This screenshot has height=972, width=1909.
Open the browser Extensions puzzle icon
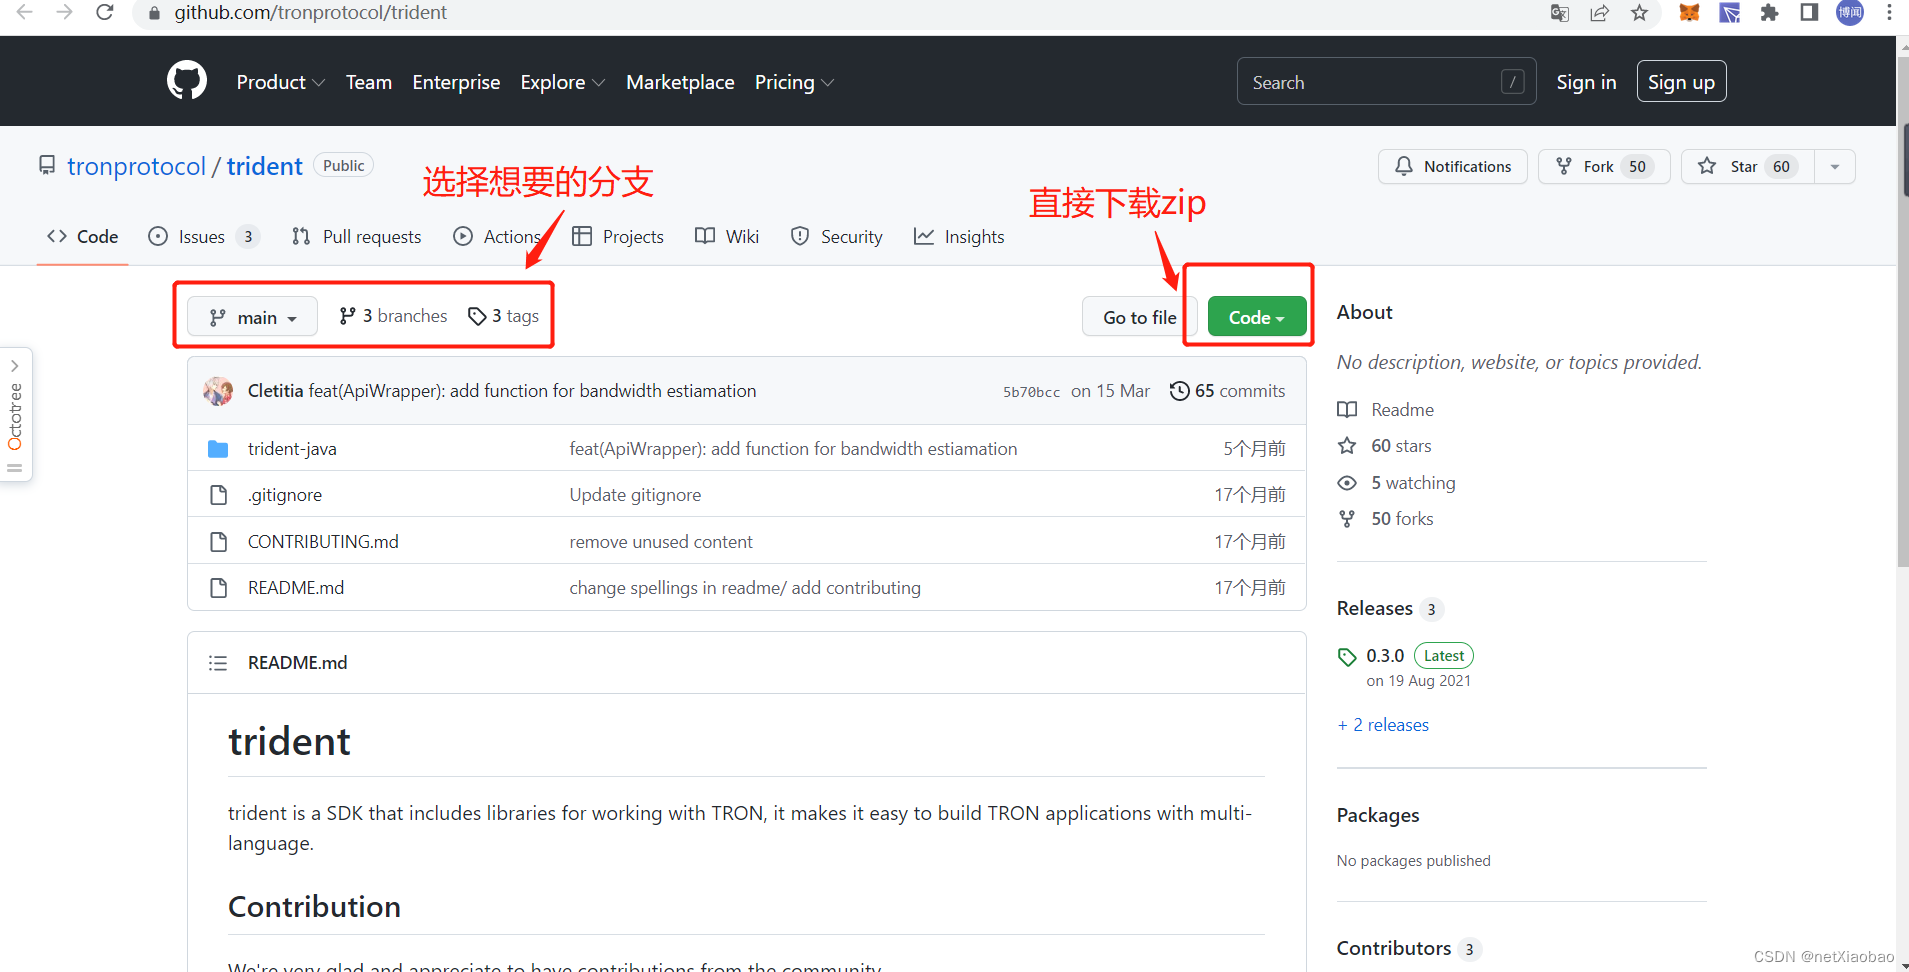(x=1769, y=13)
